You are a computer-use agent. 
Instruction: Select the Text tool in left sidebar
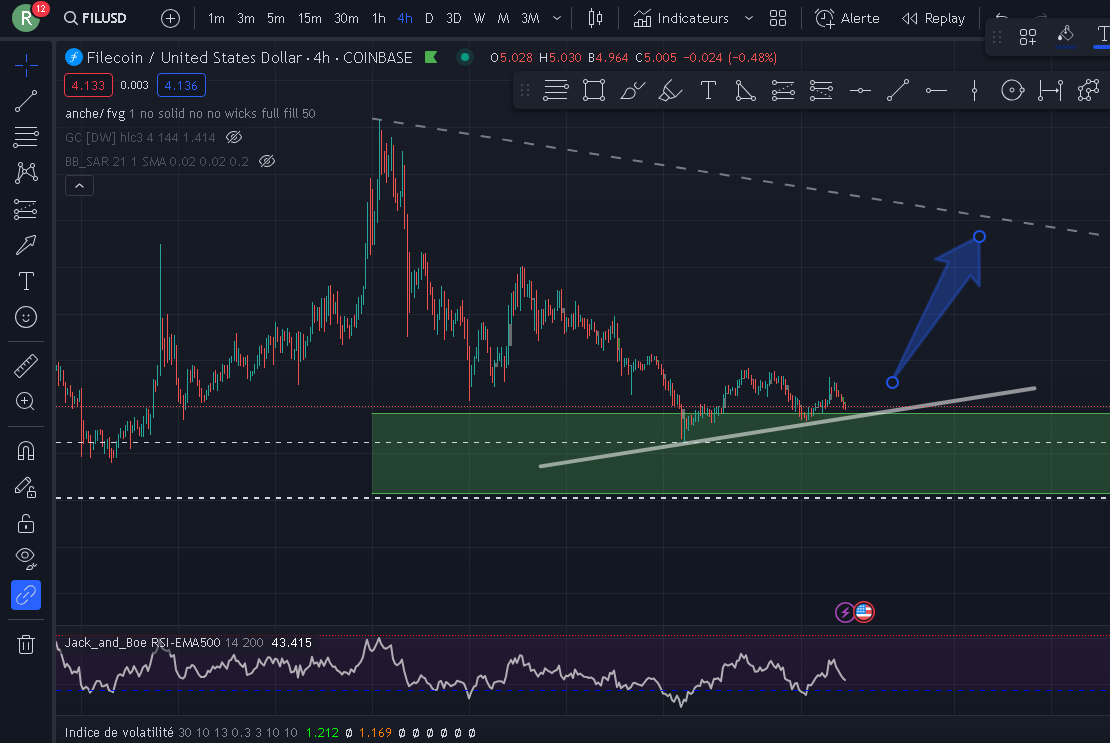[26, 281]
